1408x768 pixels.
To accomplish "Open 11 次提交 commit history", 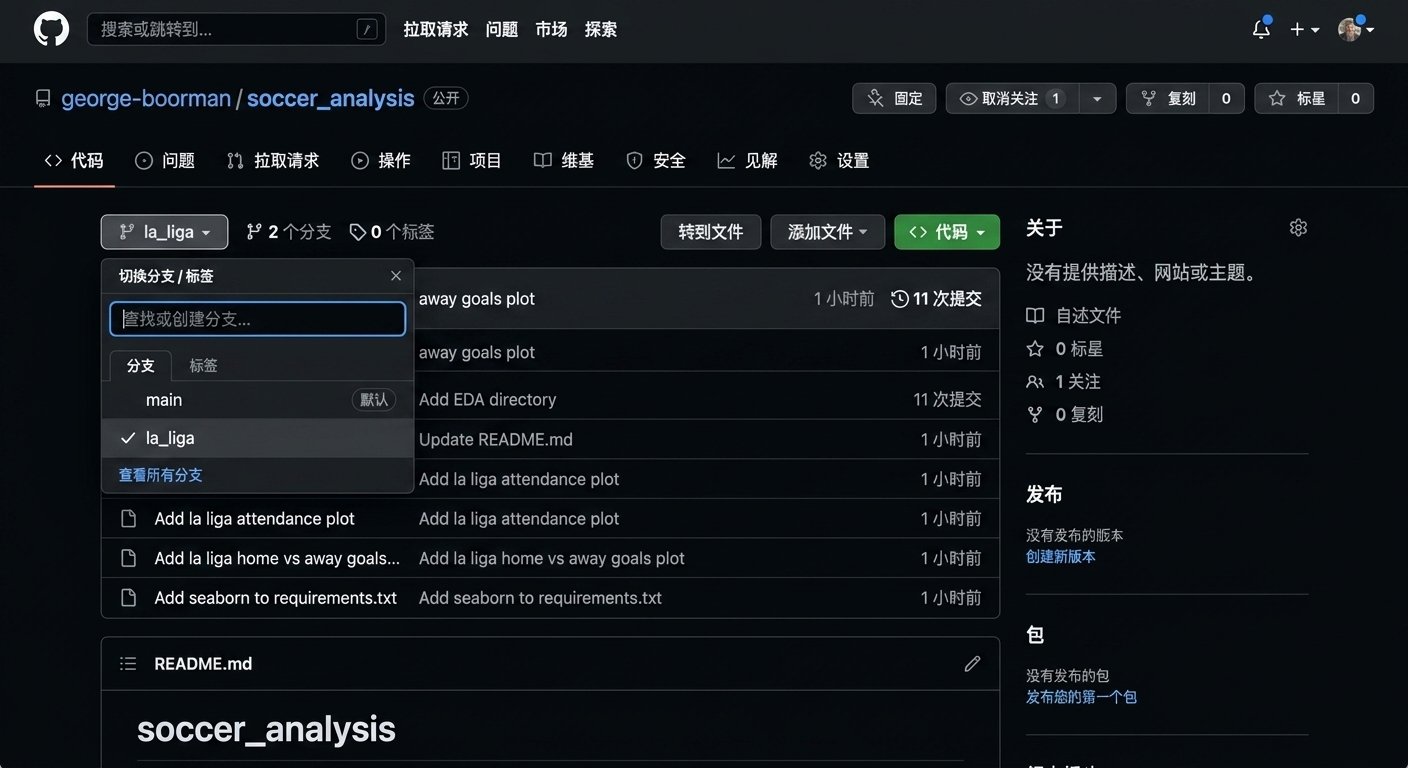I will [937, 299].
